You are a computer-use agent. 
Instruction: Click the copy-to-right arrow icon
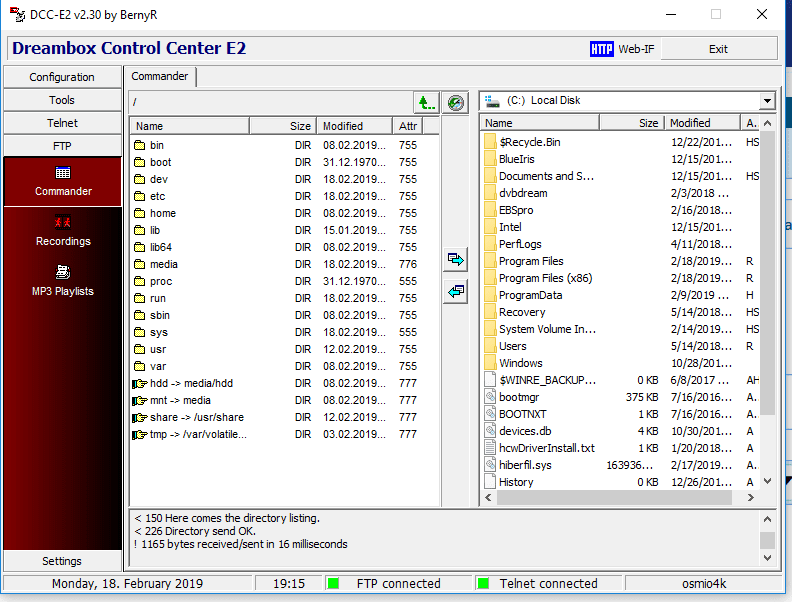[x=456, y=260]
